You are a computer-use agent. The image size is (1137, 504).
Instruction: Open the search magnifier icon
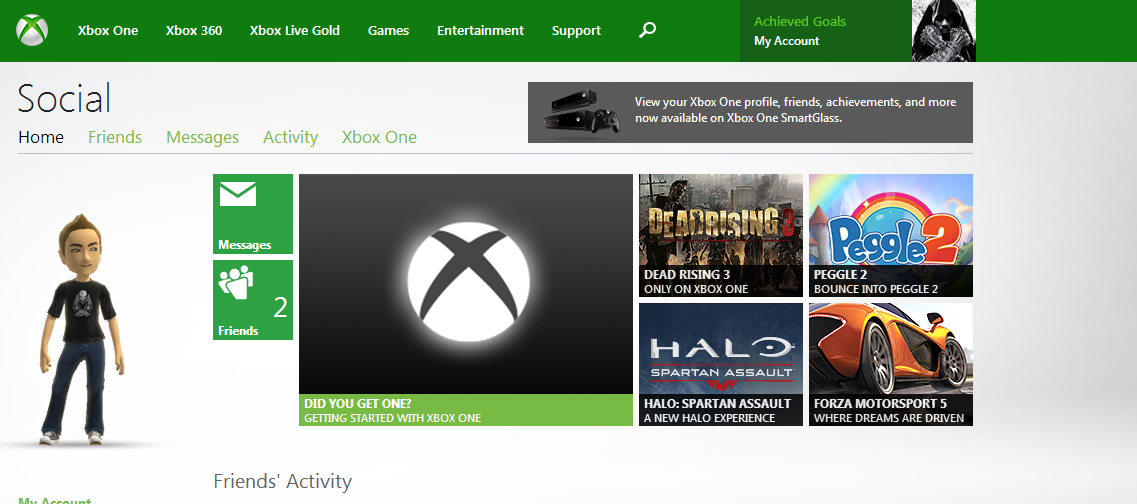[648, 30]
